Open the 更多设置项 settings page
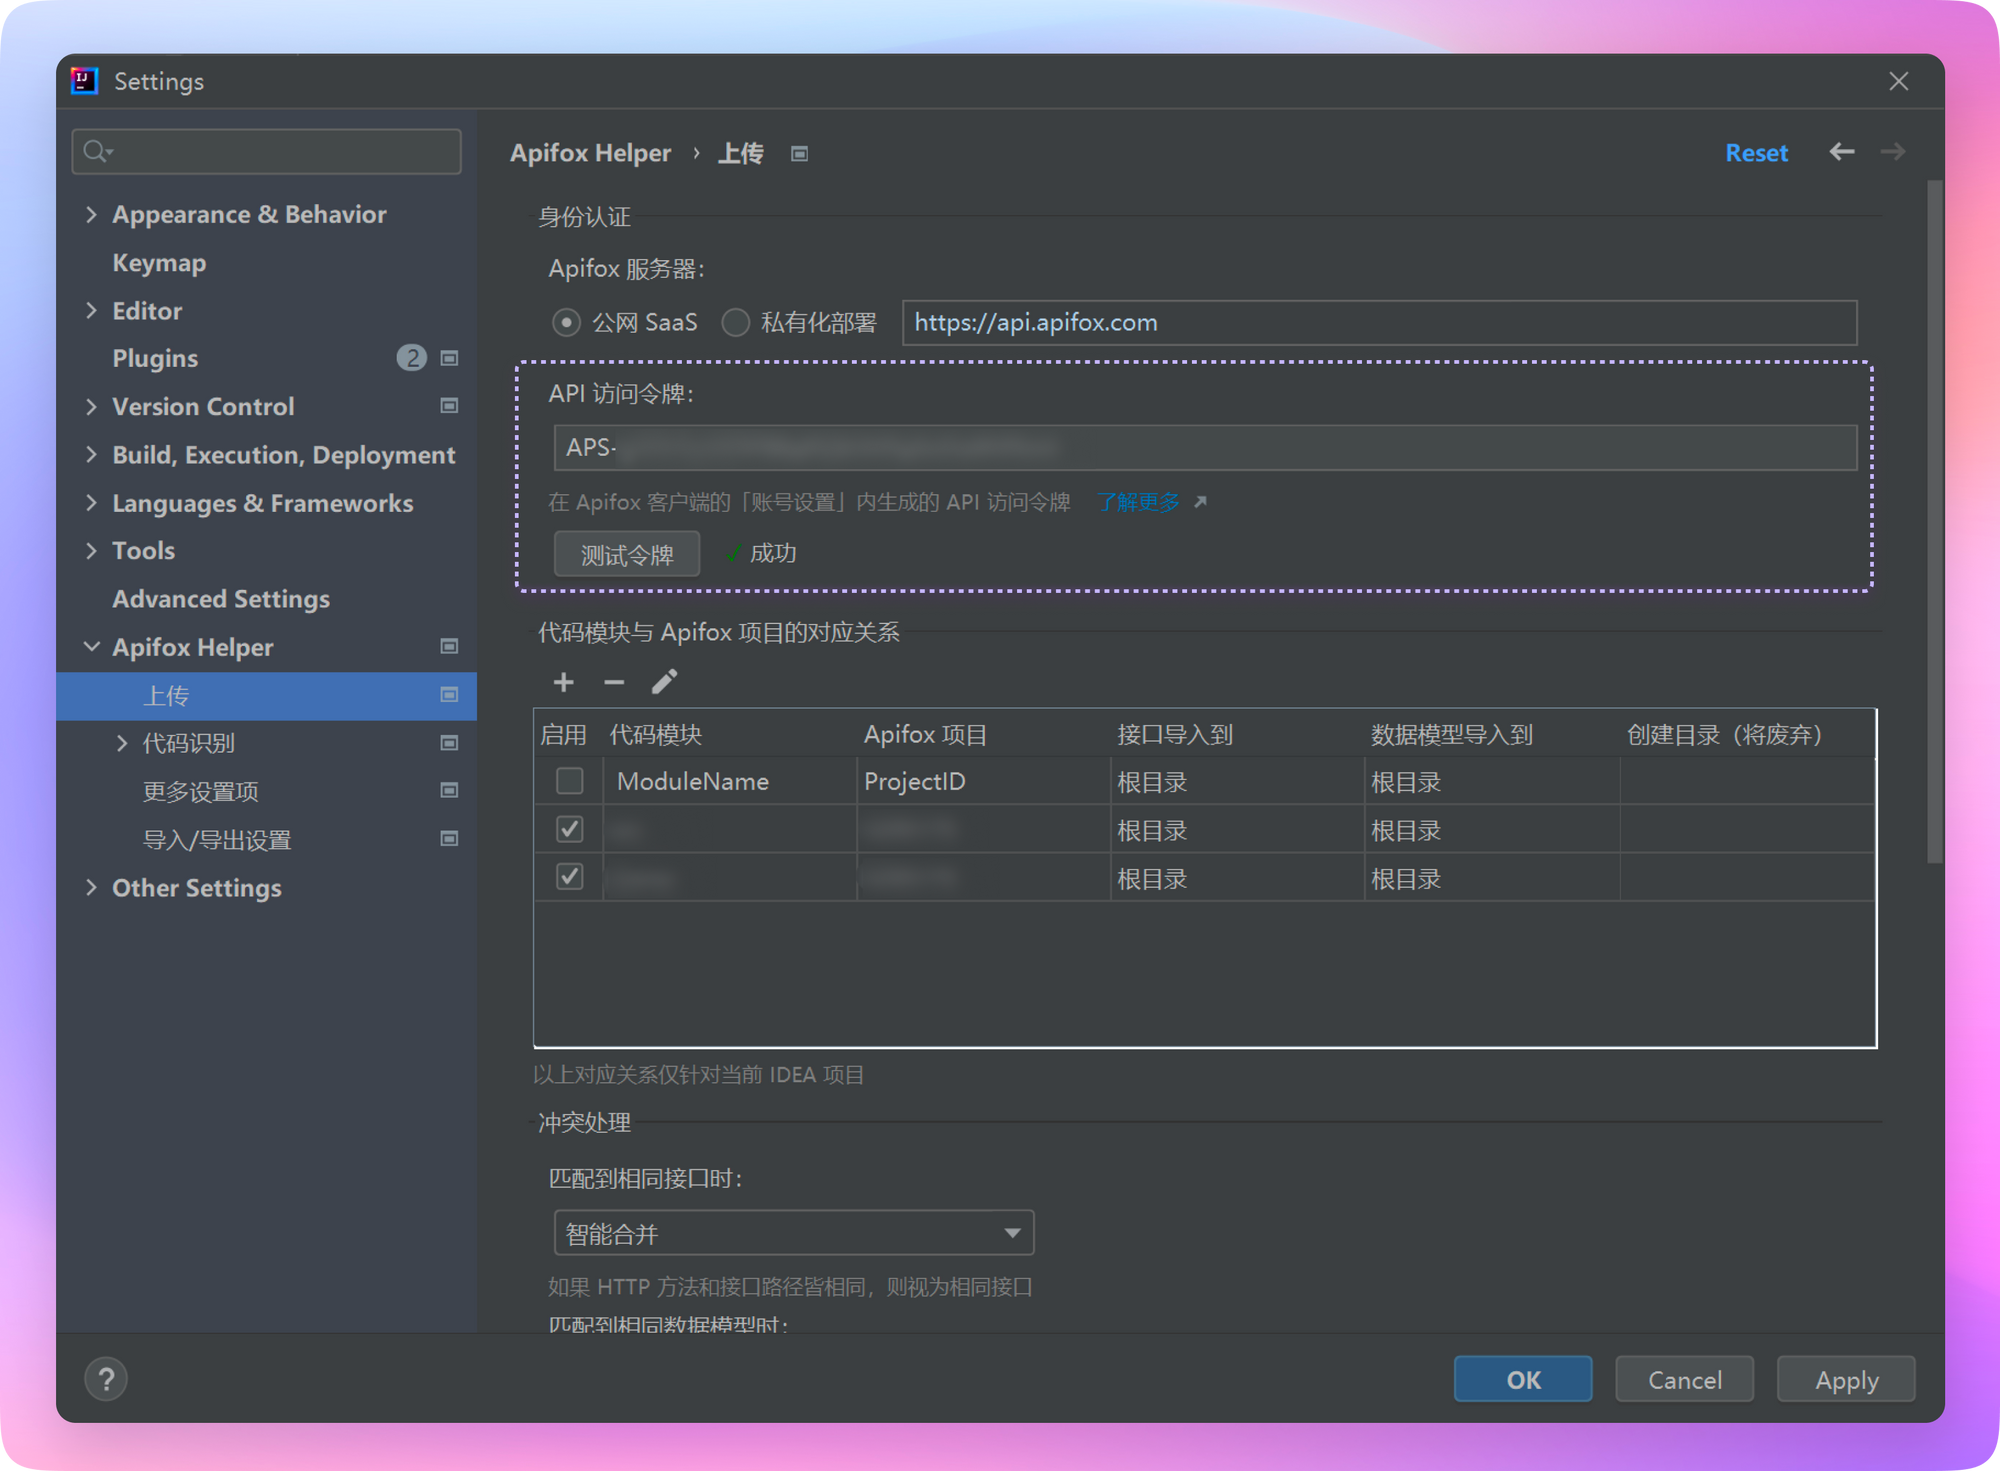The height and width of the screenshot is (1471, 2000). click(x=201, y=791)
